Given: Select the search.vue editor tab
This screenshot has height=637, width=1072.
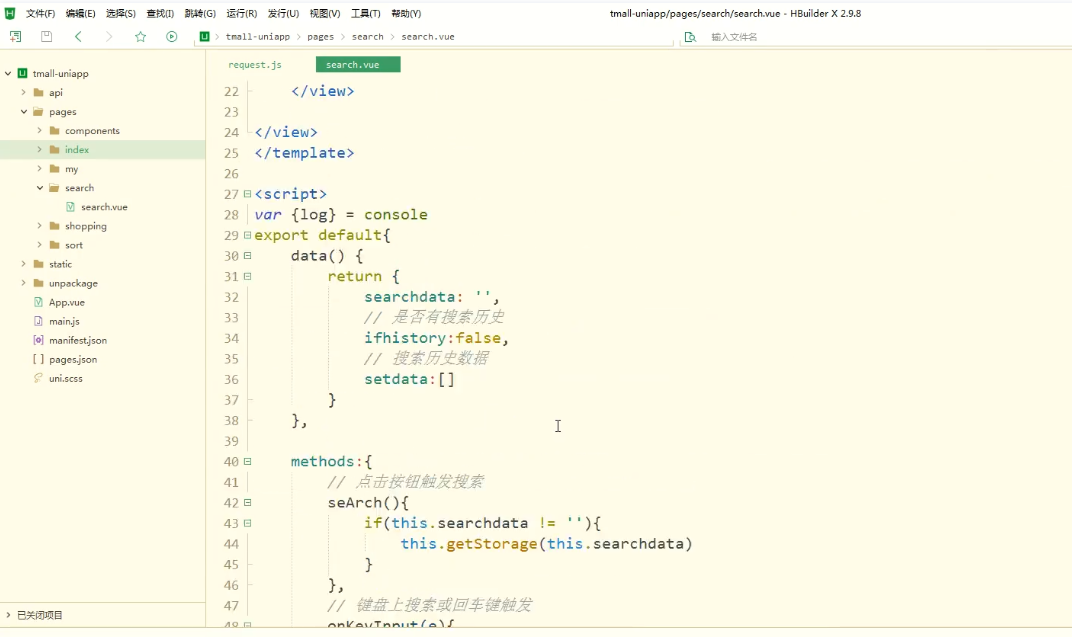Looking at the screenshot, I should point(358,65).
